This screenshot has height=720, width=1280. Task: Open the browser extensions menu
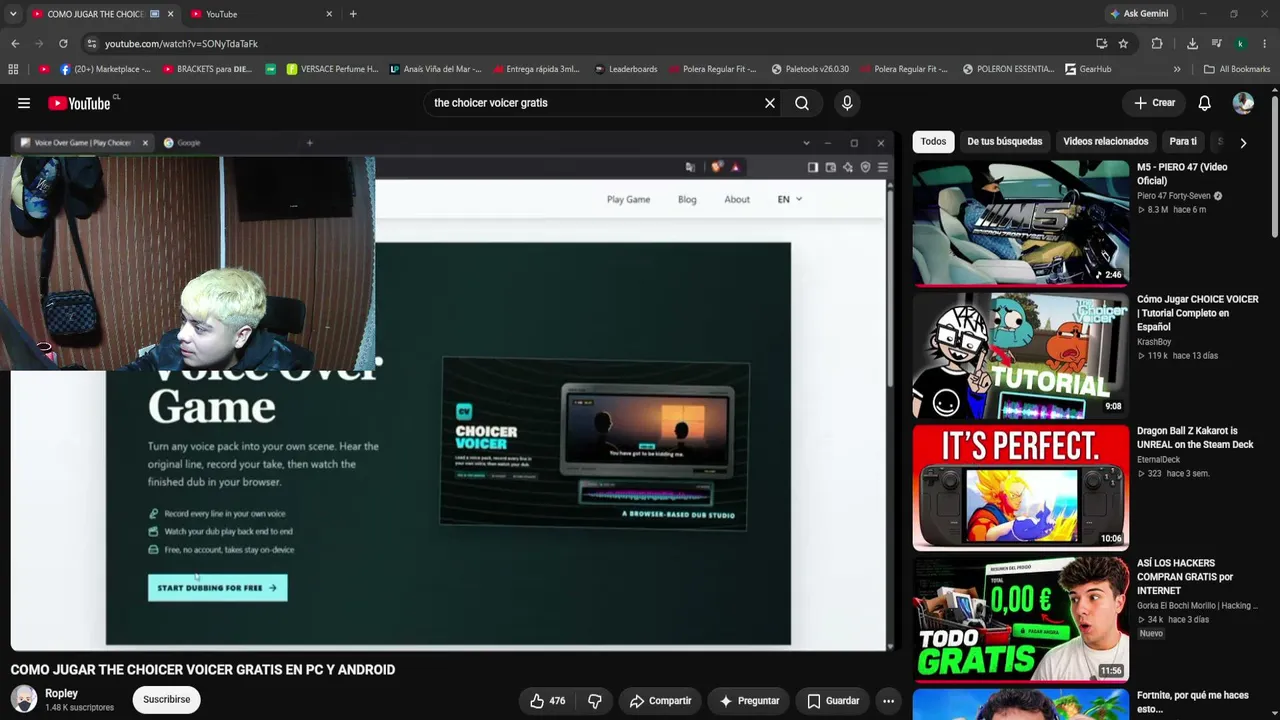(x=1157, y=44)
